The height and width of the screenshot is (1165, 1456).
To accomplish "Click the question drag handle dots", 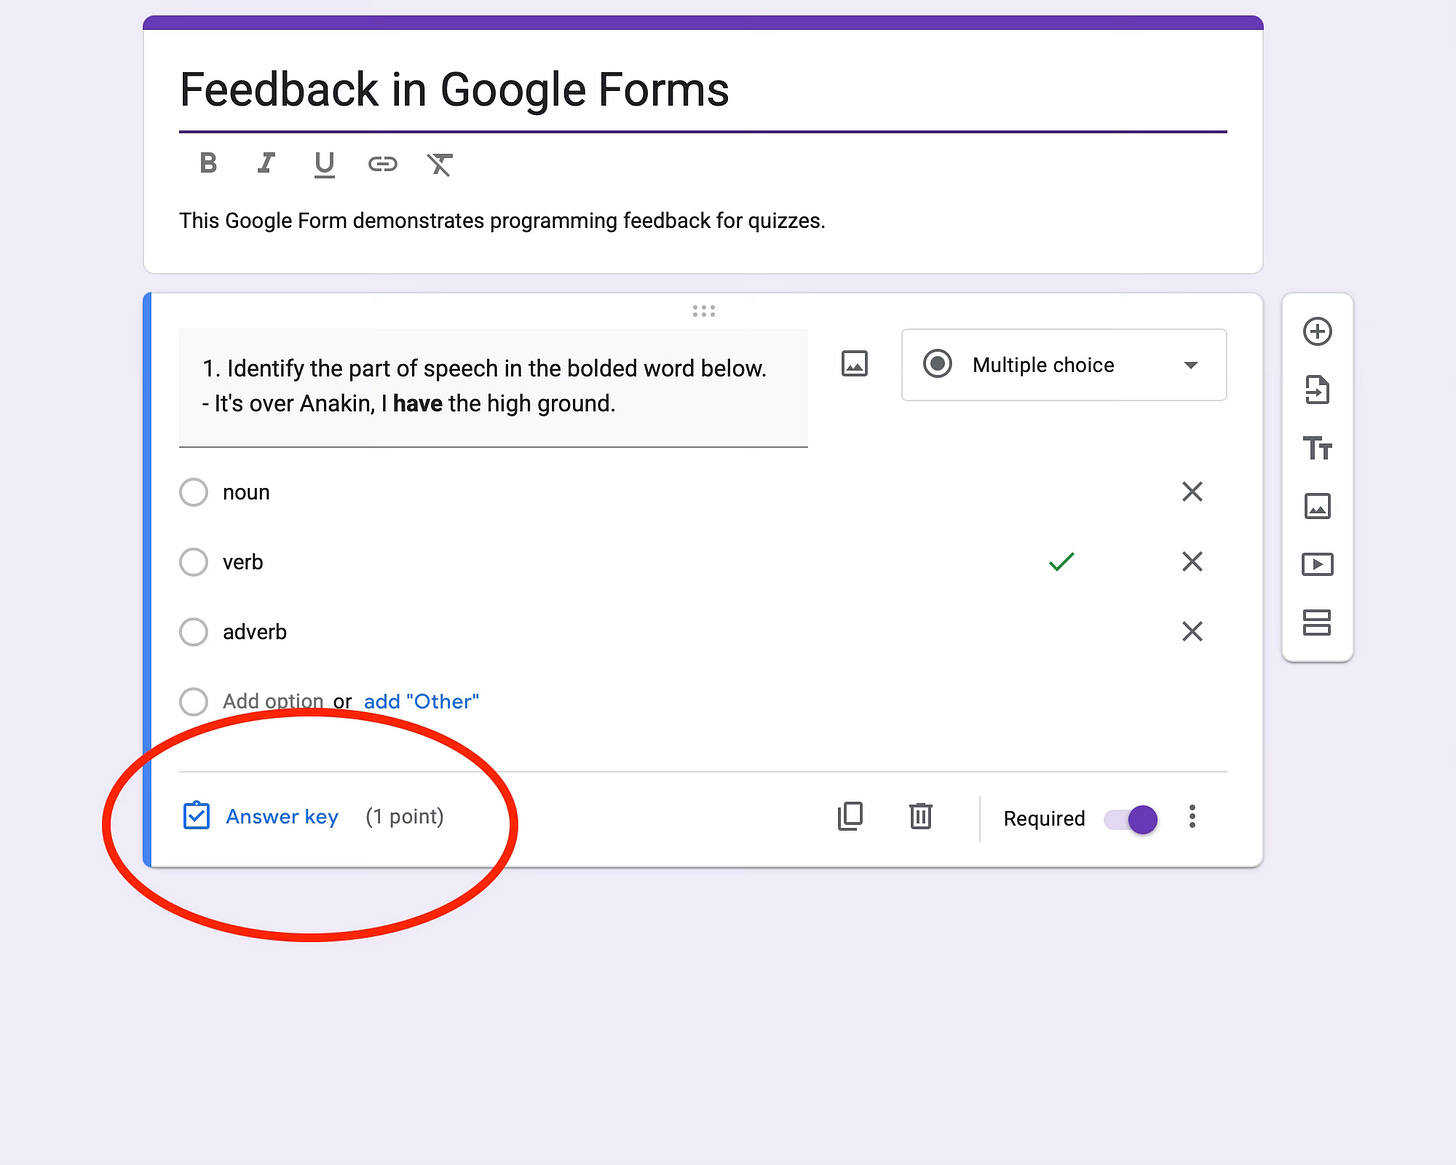I will pyautogui.click(x=704, y=311).
